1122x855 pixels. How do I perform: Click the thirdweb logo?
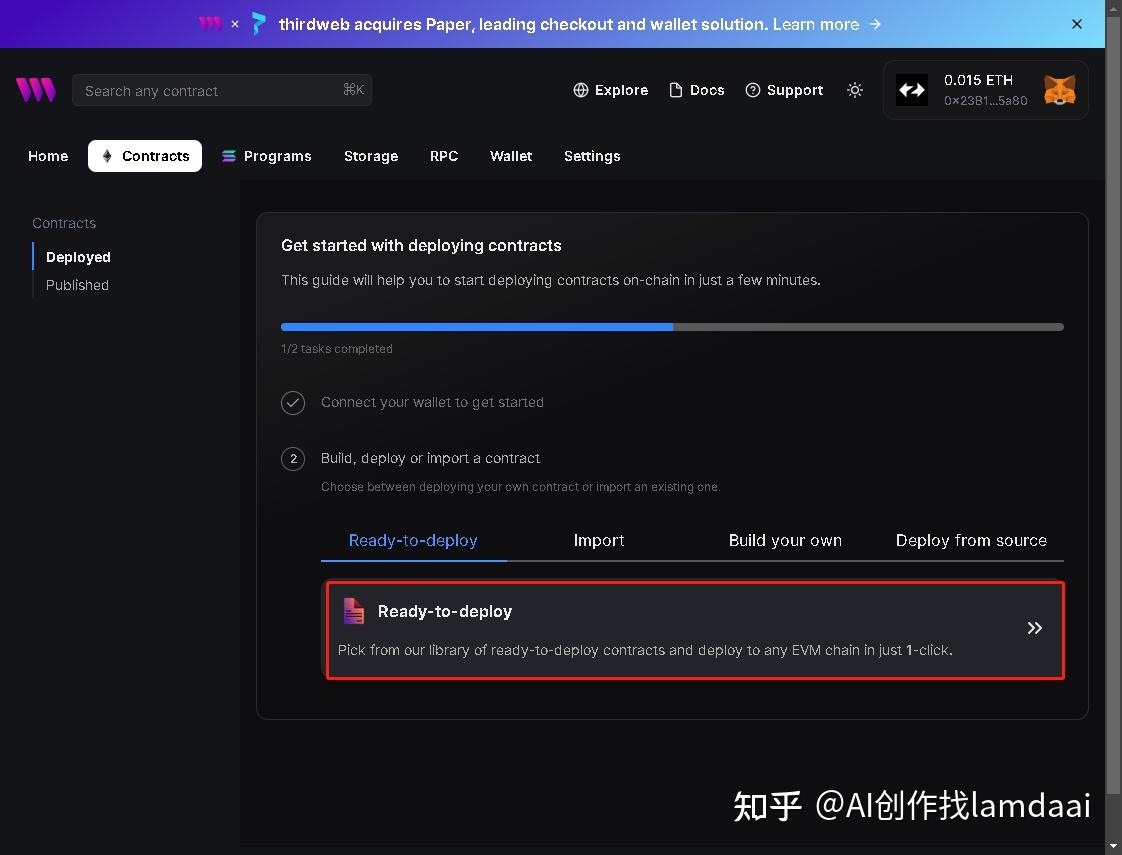[x=36, y=89]
